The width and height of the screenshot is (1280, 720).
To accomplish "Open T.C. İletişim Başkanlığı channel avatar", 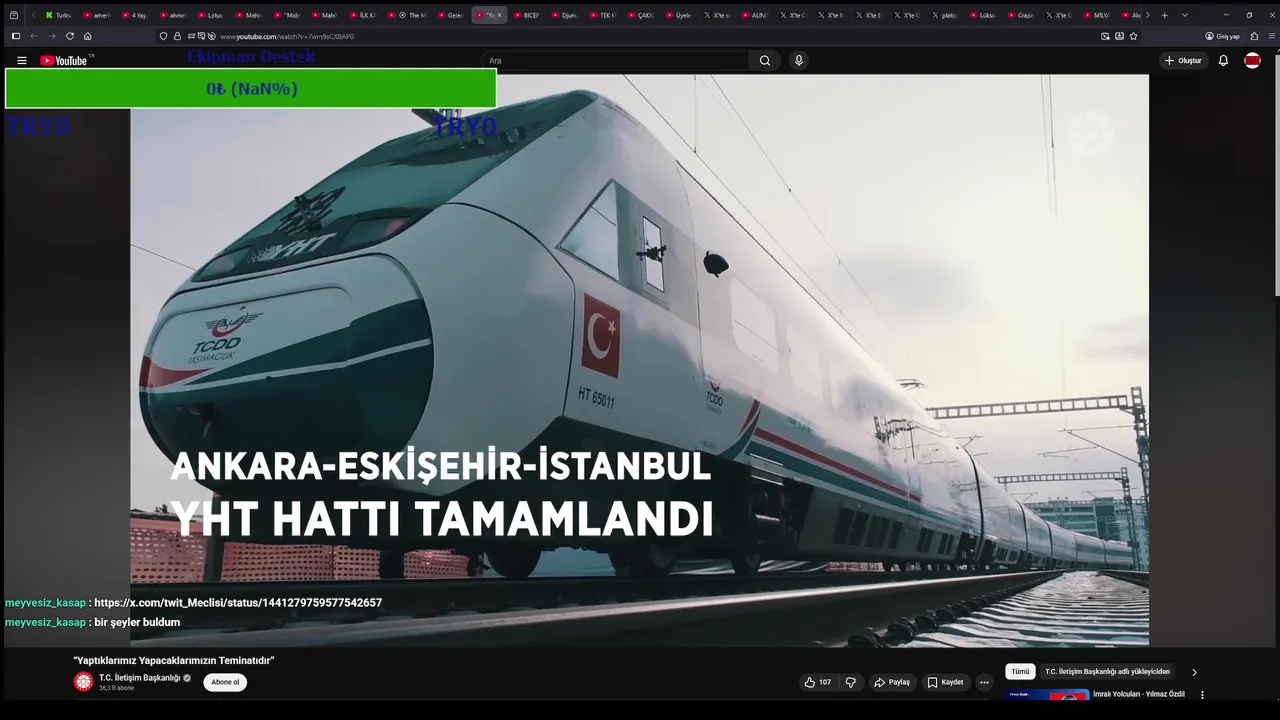I will (83, 682).
